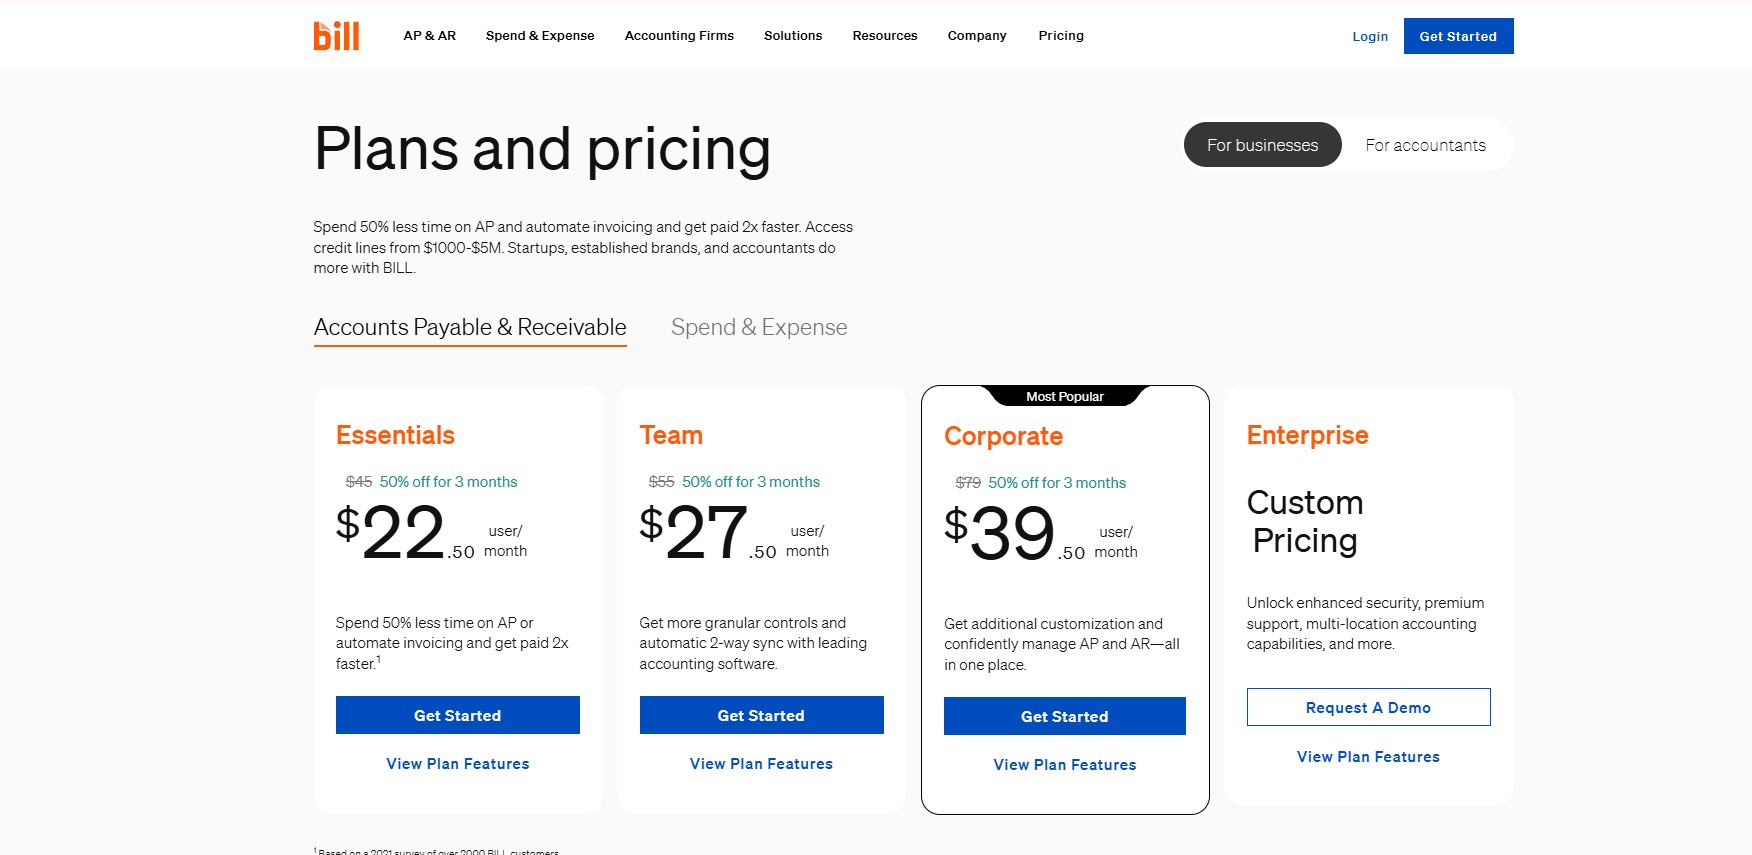The height and width of the screenshot is (855, 1752).
Task: Open the AP & AR menu
Action: point(430,36)
